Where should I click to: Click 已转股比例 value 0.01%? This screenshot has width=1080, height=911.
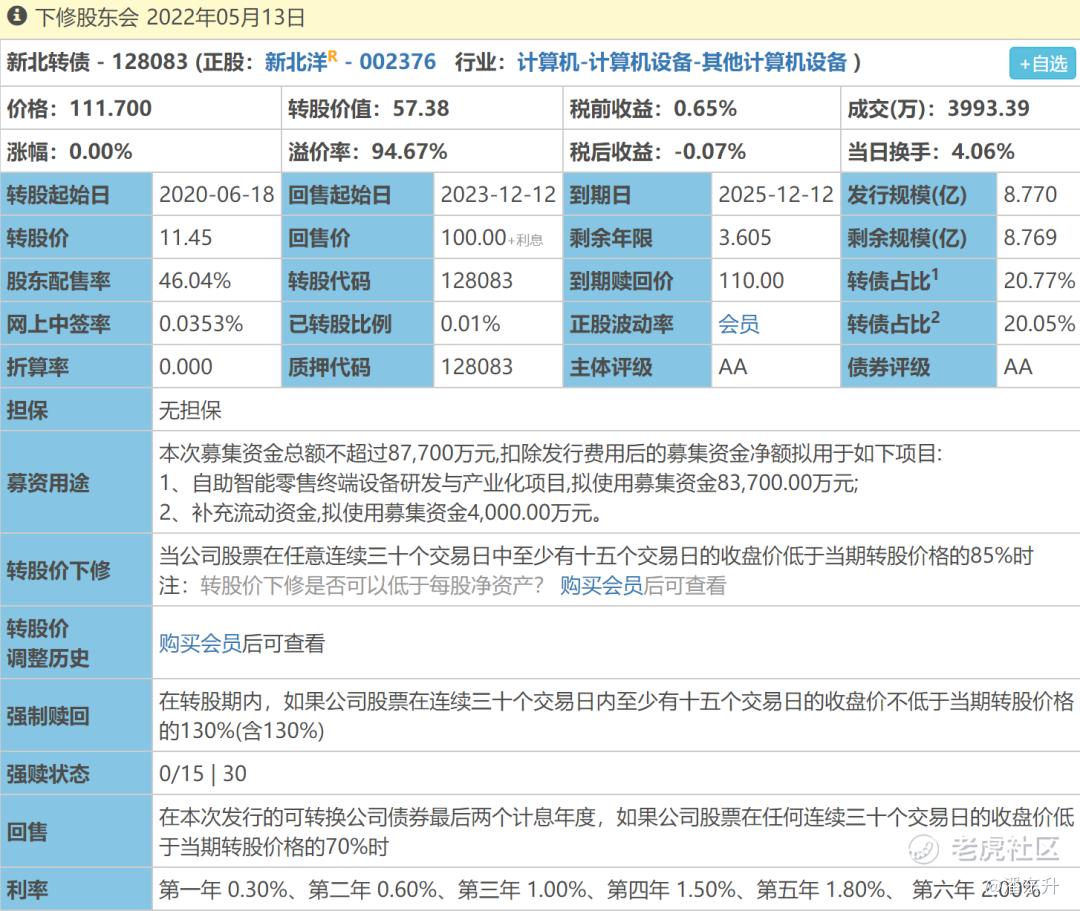[x=470, y=324]
